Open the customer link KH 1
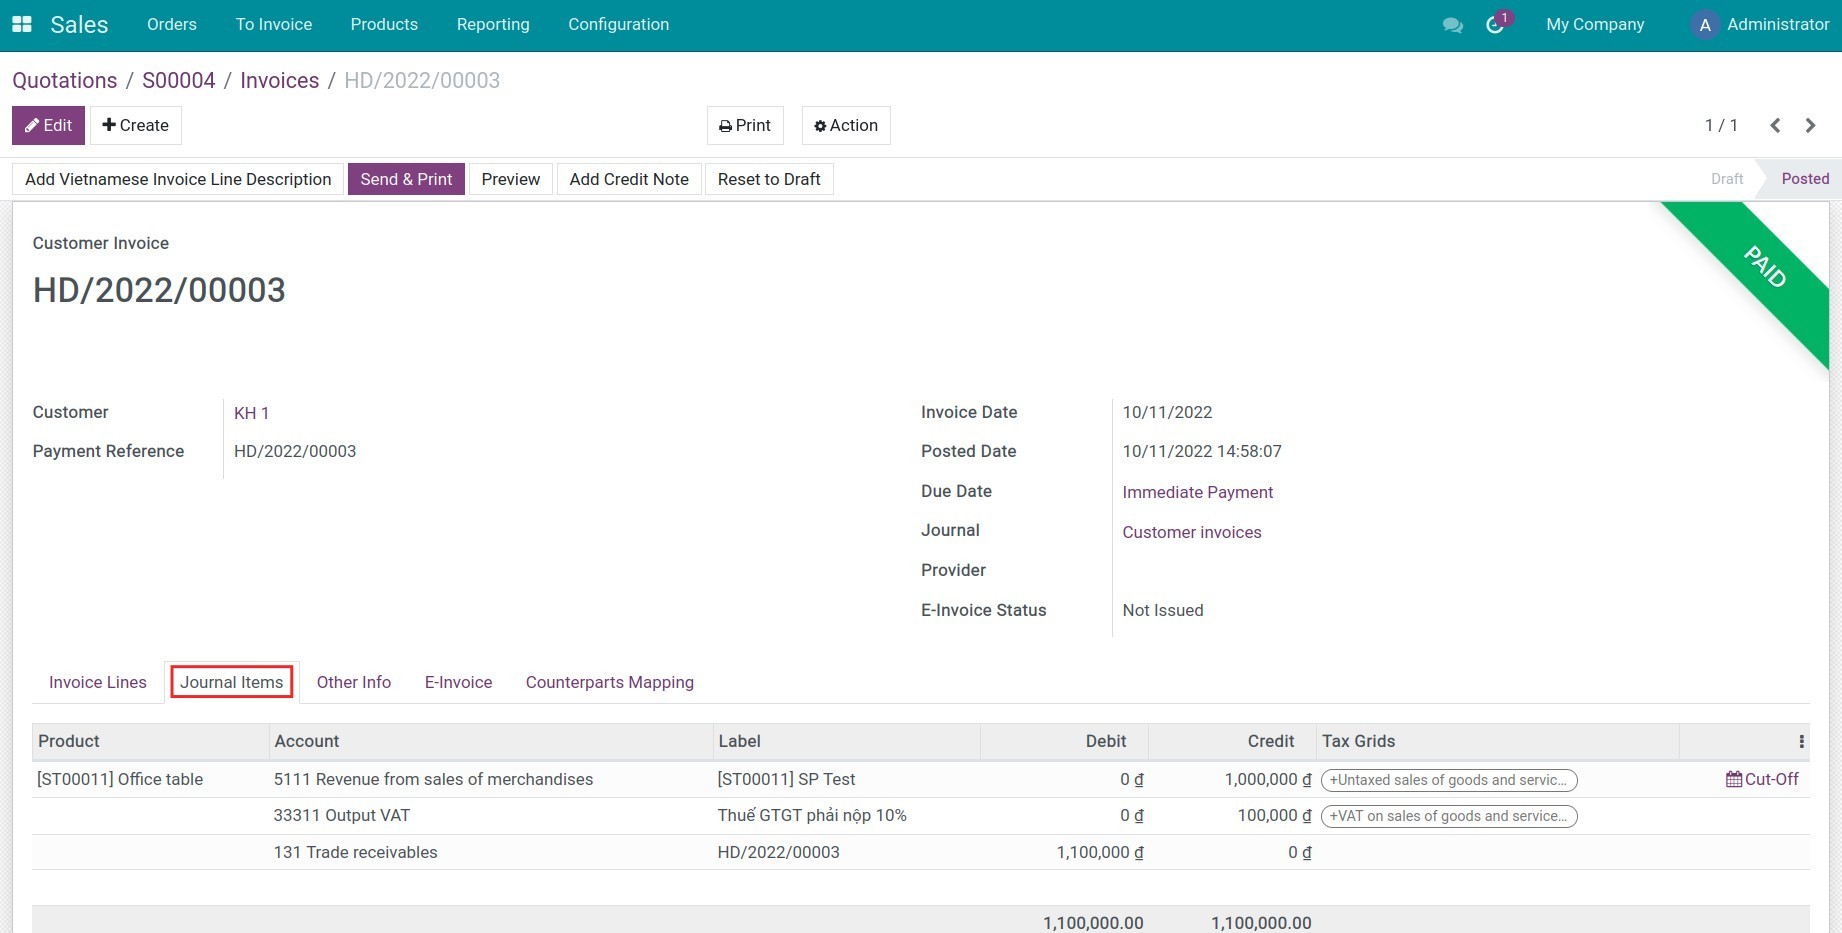 point(251,412)
